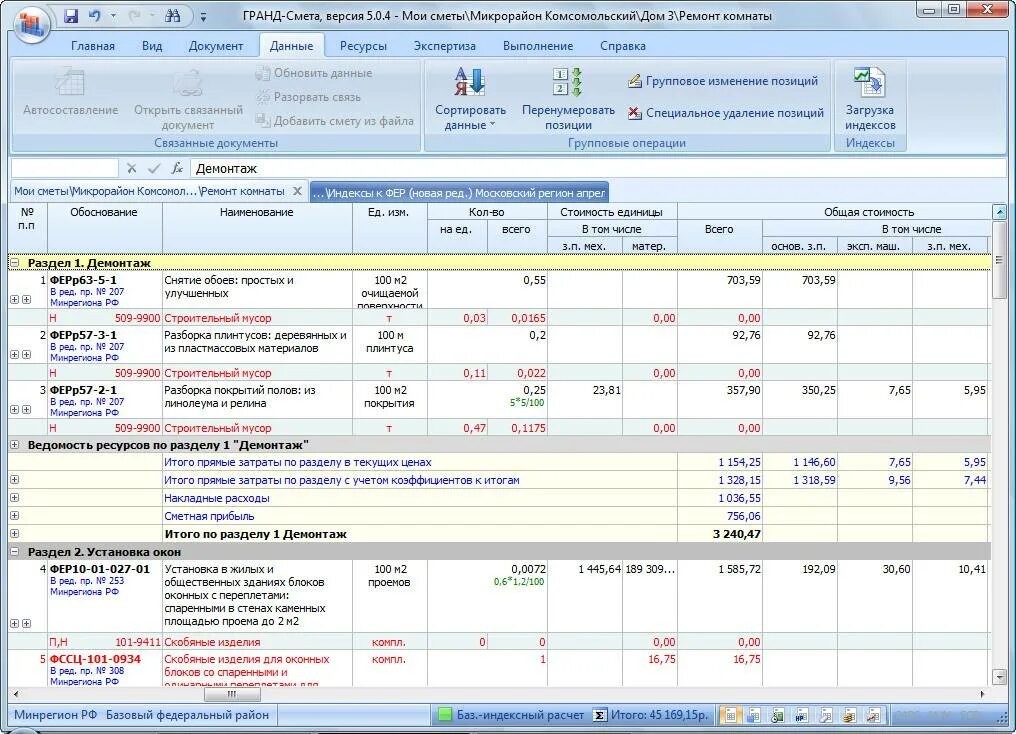Click the highlighted table view icon in status bar
The width and height of the screenshot is (1016, 734).
730,715
